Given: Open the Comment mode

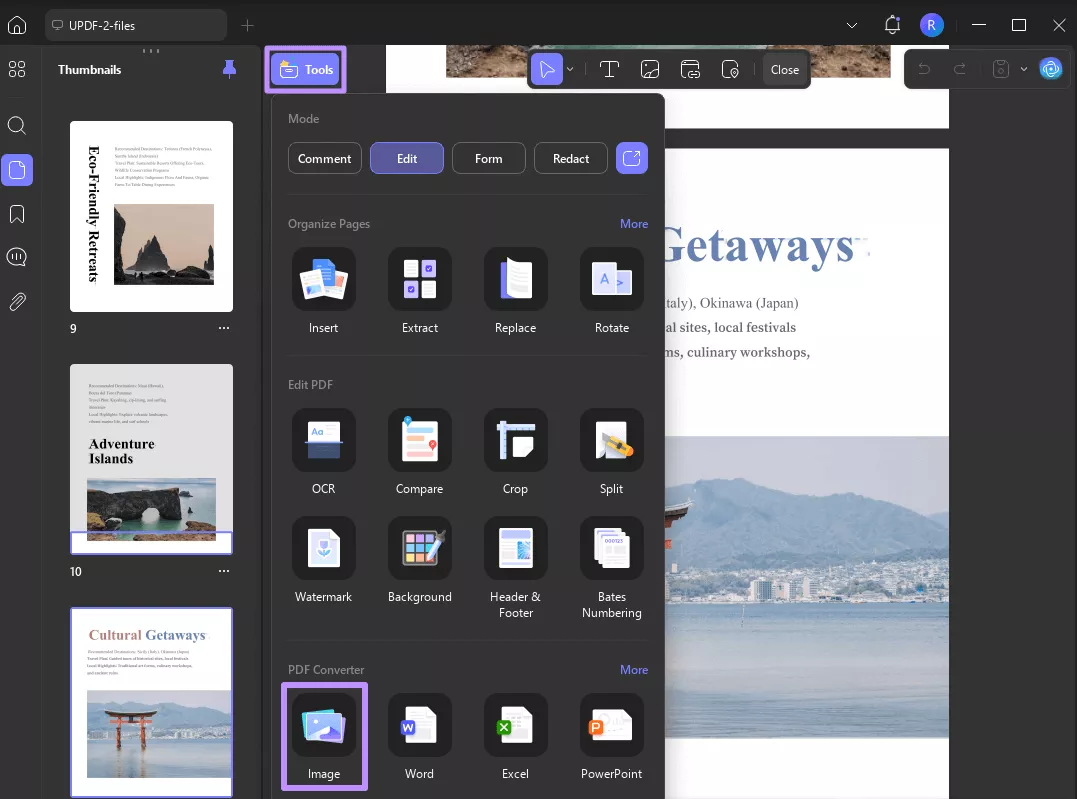Looking at the screenshot, I should [x=324, y=157].
